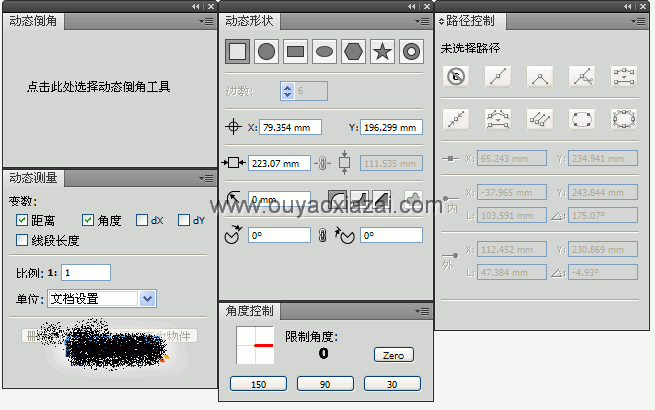Click the center point crosshair icon
Screen dimensions: 655x410
pyautogui.click(x=234, y=127)
